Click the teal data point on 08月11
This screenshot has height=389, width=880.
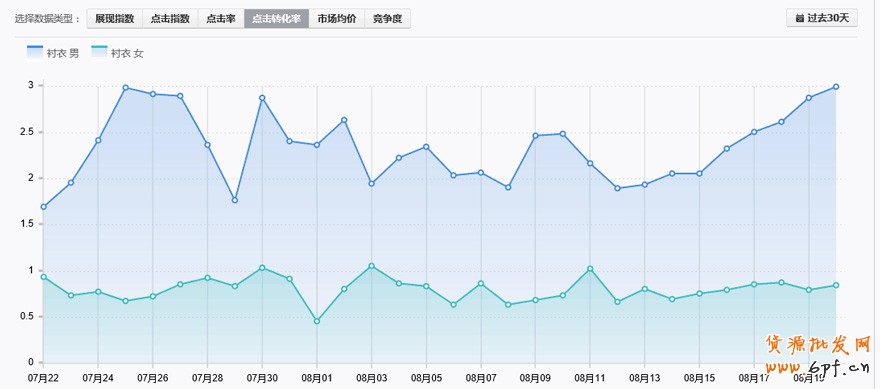(590, 269)
